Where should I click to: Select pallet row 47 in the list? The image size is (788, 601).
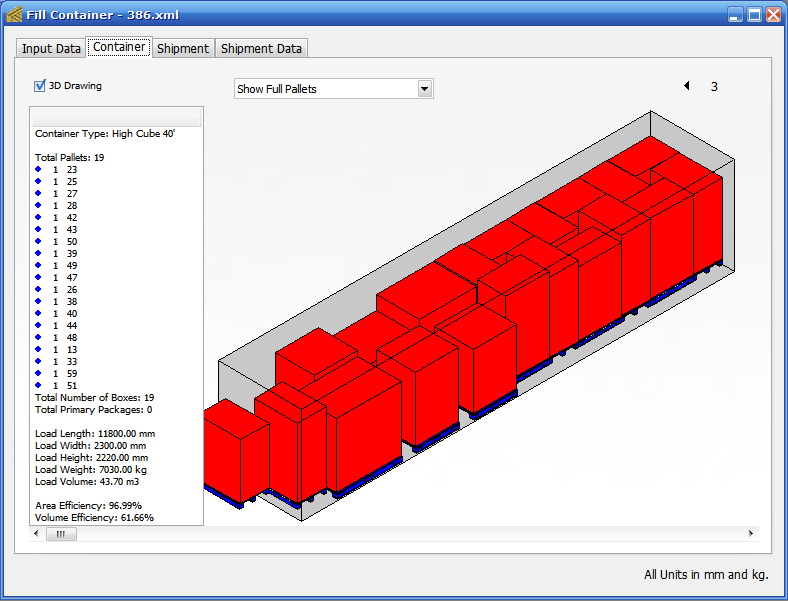[56, 278]
